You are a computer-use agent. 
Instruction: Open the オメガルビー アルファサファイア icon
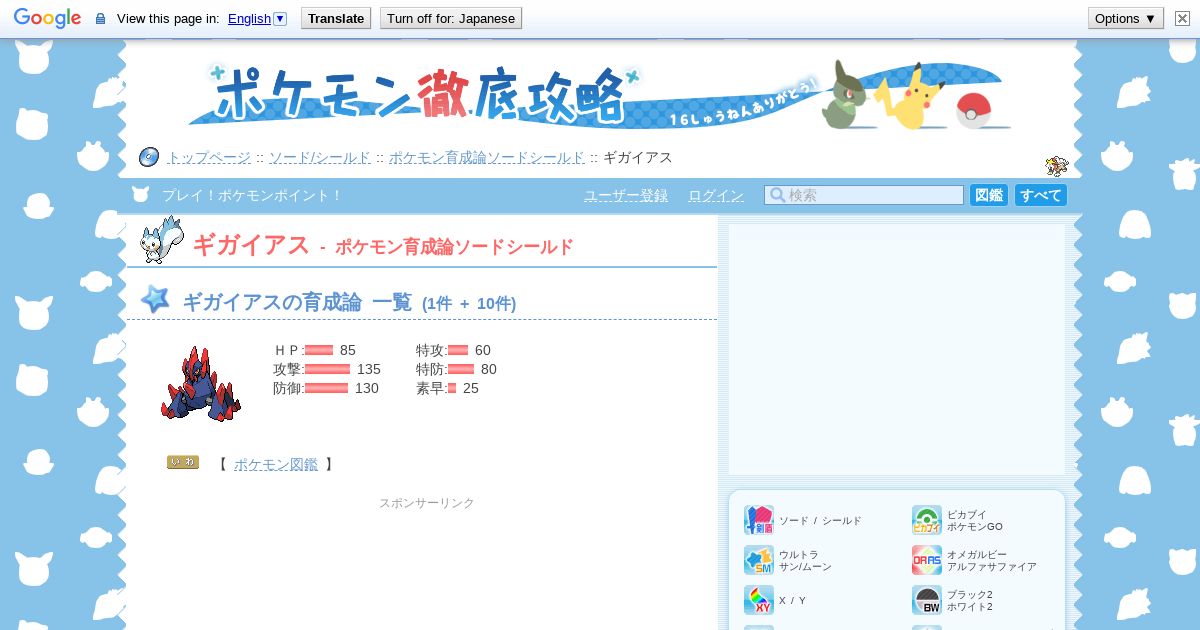927,560
